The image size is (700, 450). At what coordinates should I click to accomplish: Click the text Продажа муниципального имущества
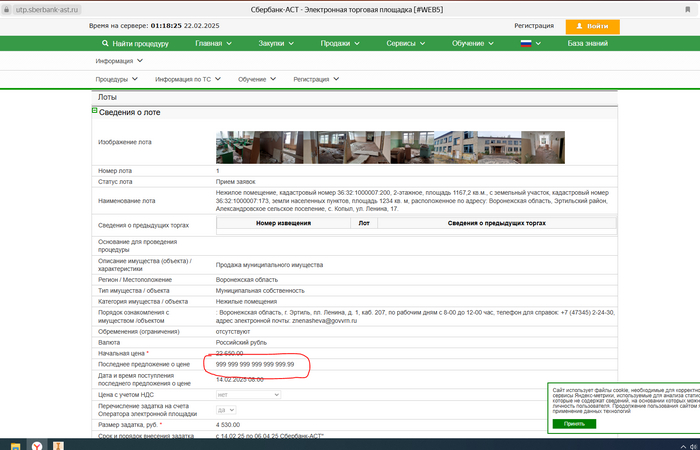pyautogui.click(x=269, y=265)
